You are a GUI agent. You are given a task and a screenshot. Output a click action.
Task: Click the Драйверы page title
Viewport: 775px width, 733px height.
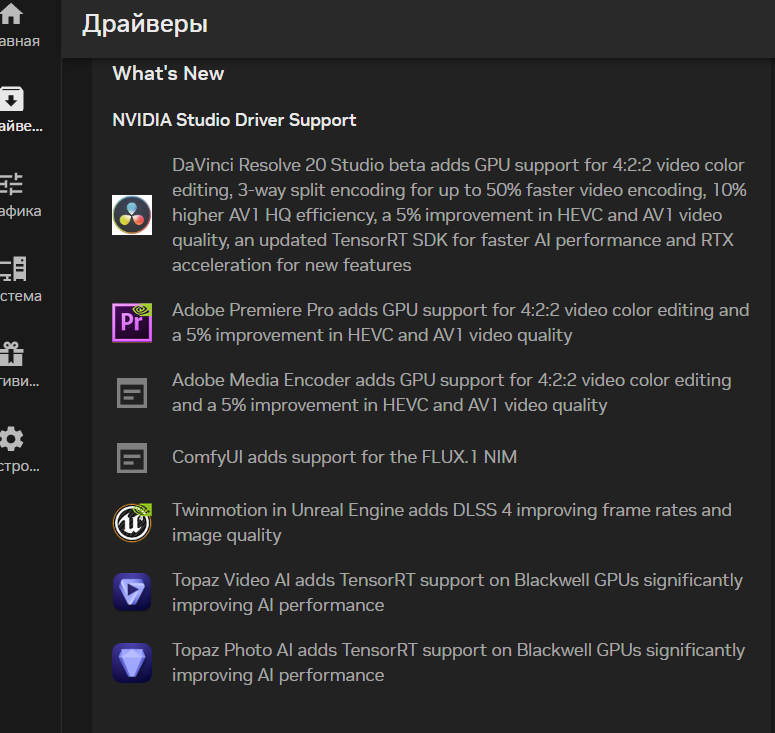pos(145,24)
